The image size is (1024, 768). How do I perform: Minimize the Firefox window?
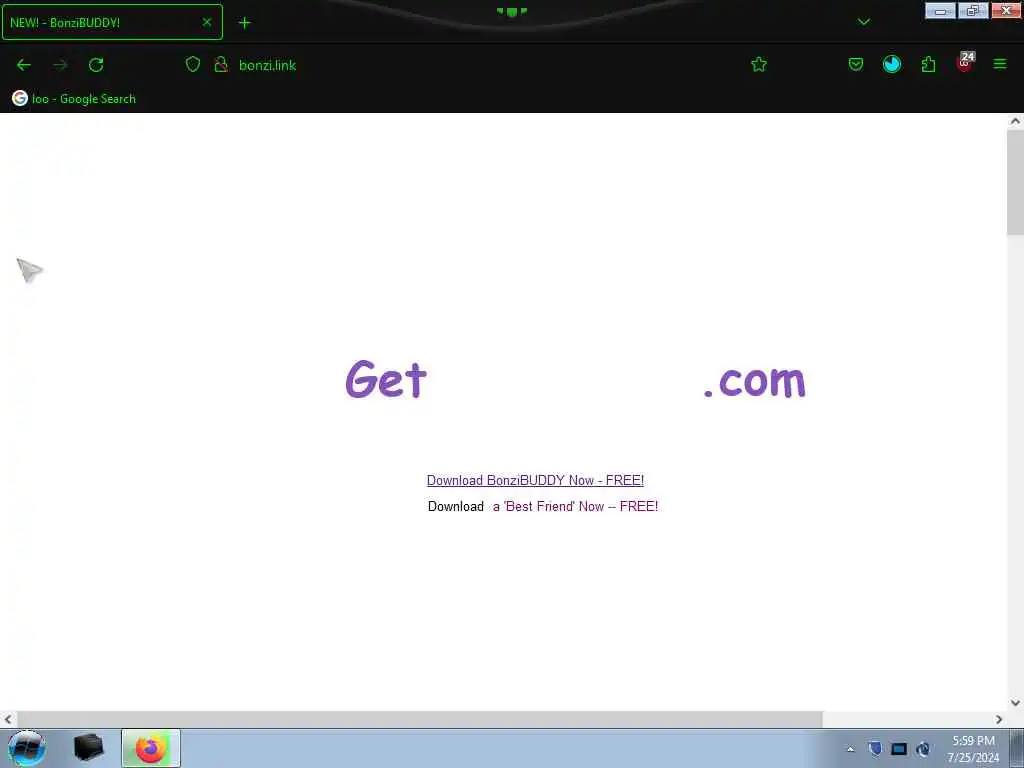(940, 11)
